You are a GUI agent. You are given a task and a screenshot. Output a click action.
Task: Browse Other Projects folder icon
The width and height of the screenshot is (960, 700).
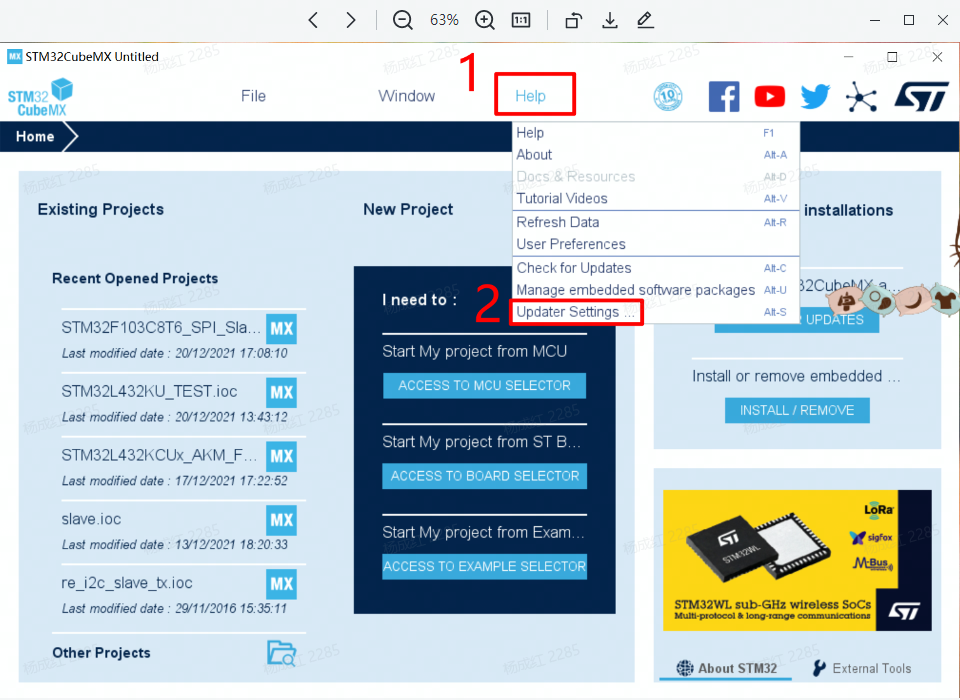[282, 653]
